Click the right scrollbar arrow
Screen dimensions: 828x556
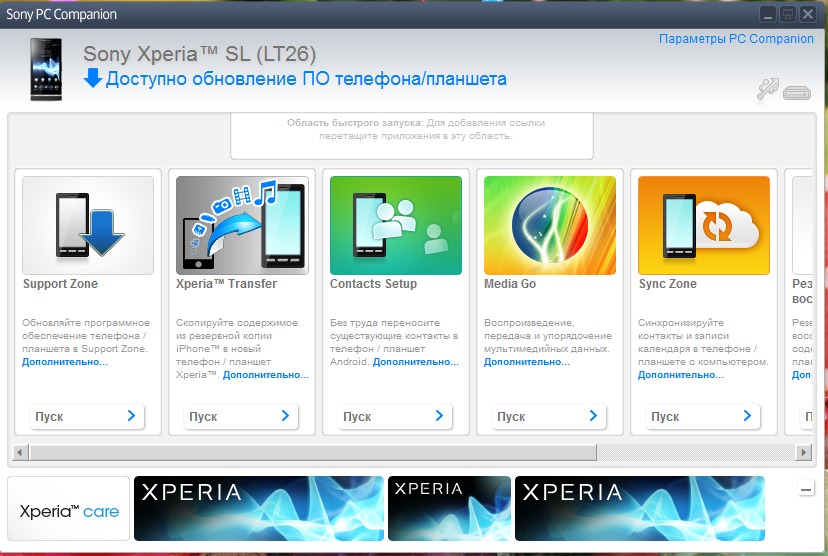(x=803, y=452)
